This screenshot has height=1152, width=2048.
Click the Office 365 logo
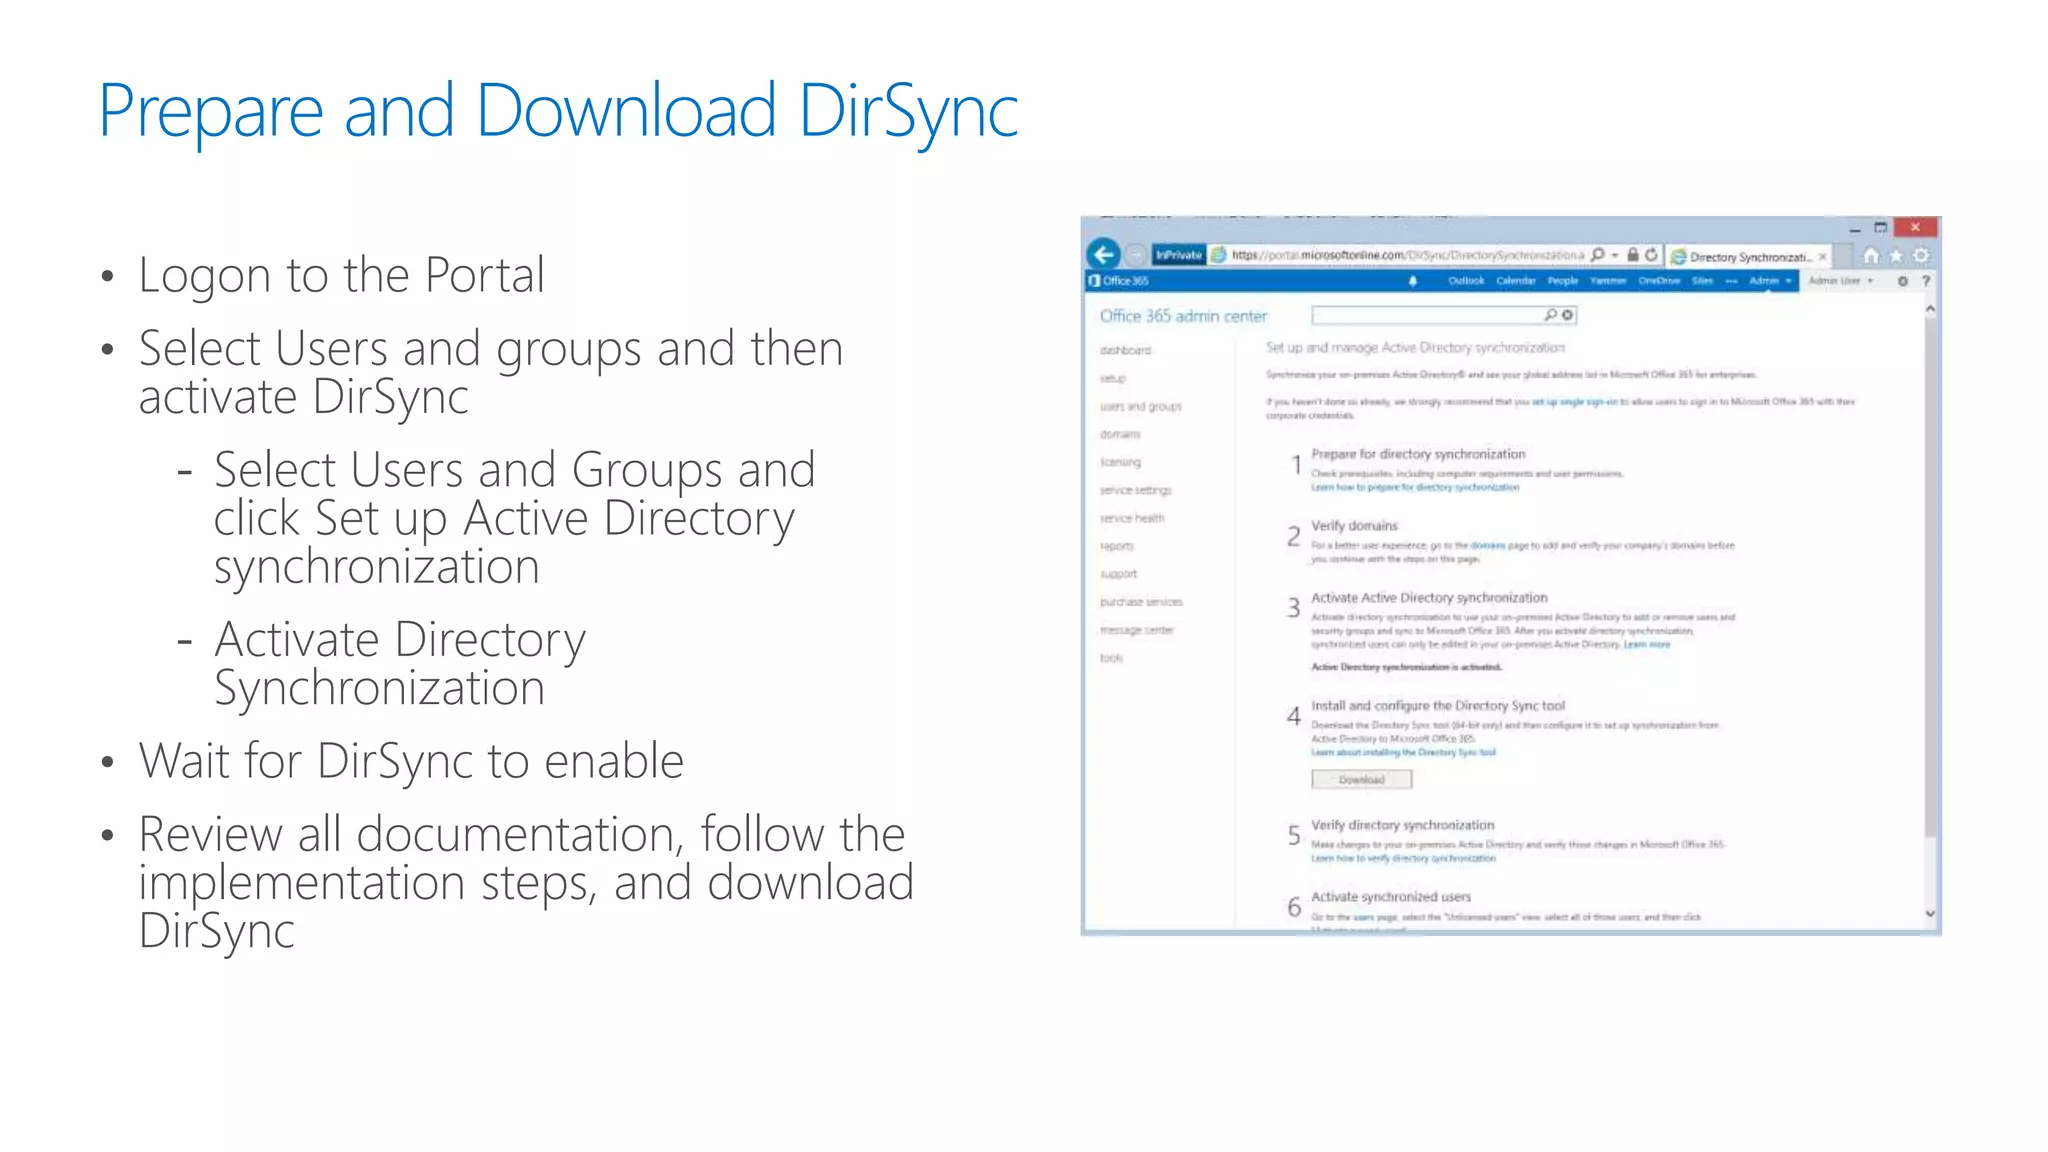1118,281
